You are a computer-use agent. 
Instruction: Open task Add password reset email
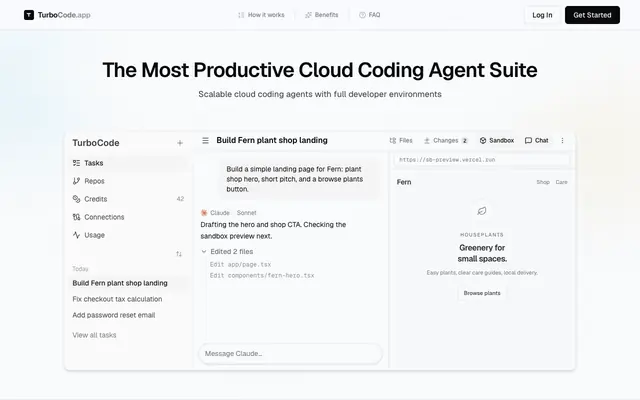pyautogui.click(x=129, y=315)
